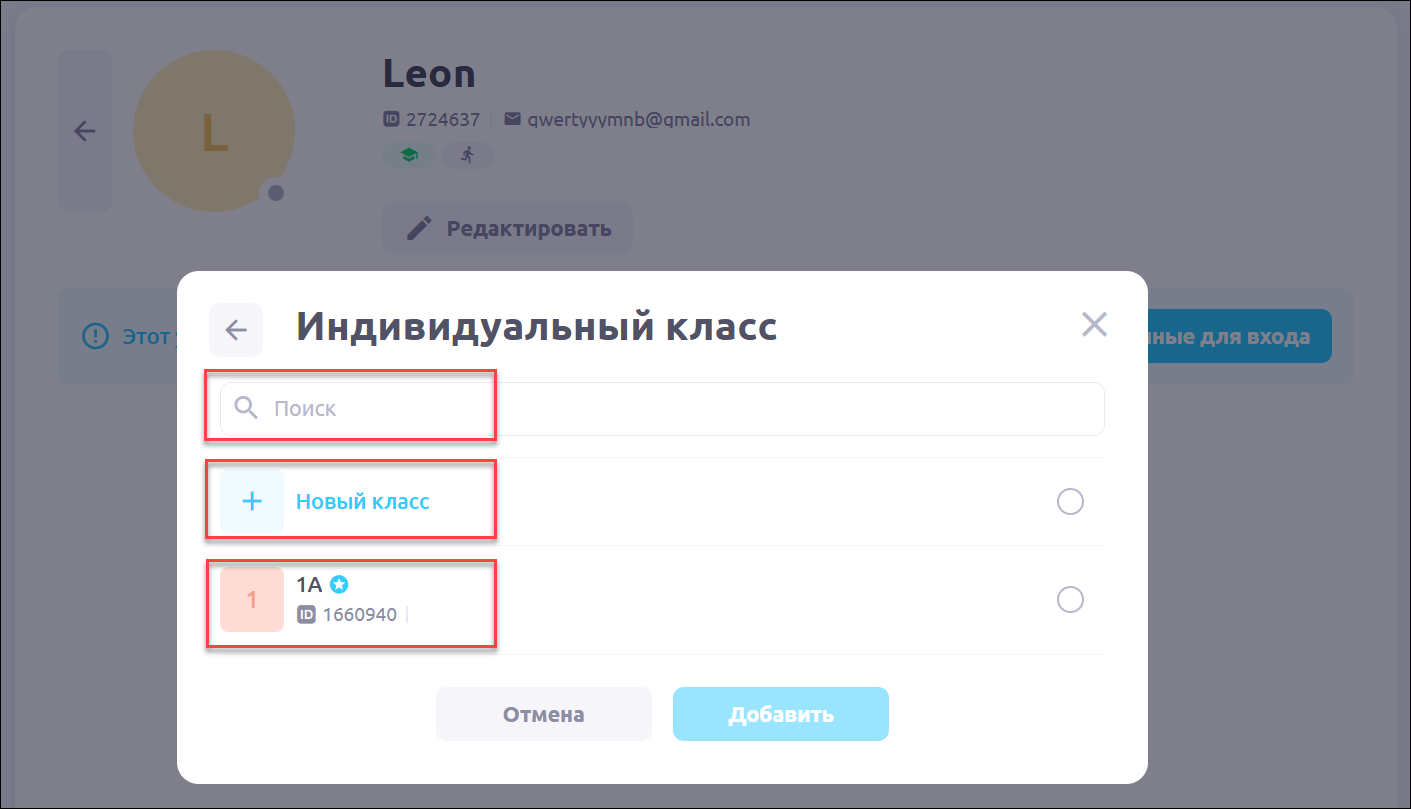Click the info icon in the blue banner
Viewport: 1411px width, 809px height.
[x=95, y=336]
